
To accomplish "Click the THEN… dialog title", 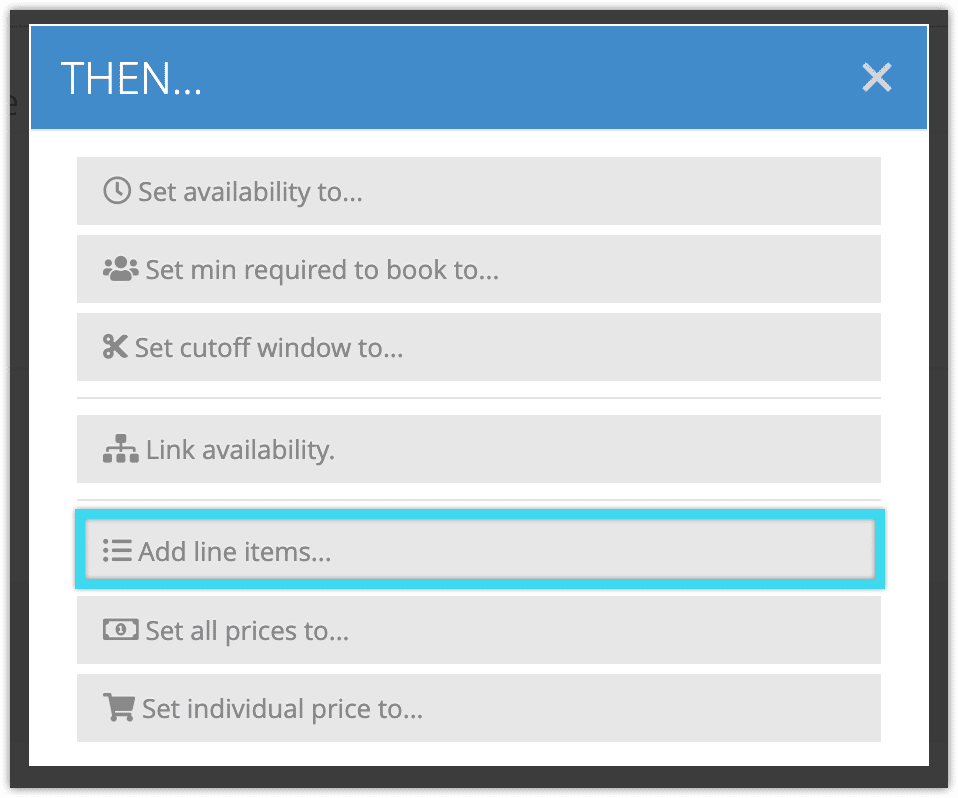I will pos(131,78).
